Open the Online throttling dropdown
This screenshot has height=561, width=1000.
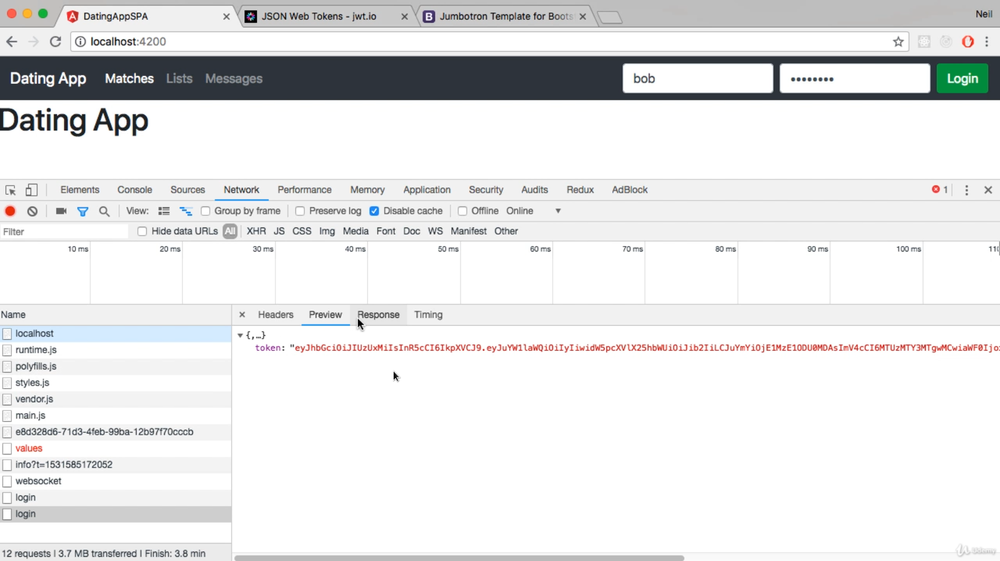pos(534,211)
